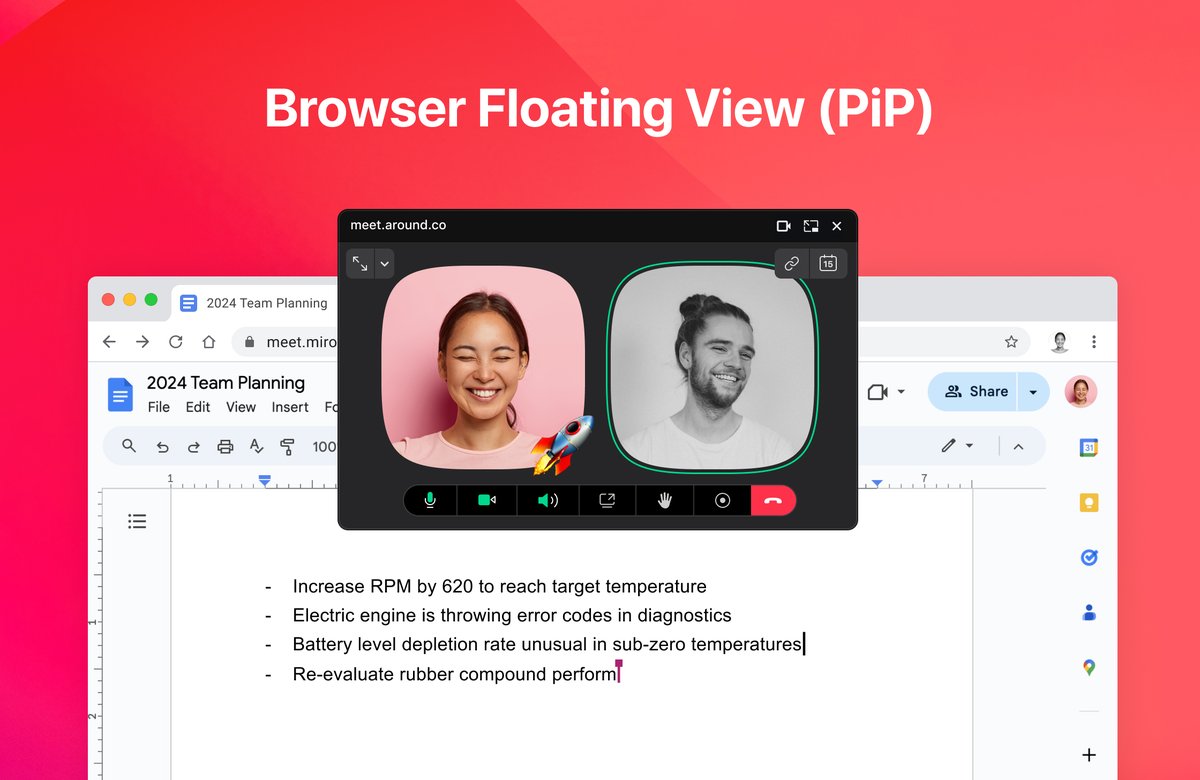This screenshot has width=1200, height=780.
Task: Open browser home page
Action: [209, 342]
